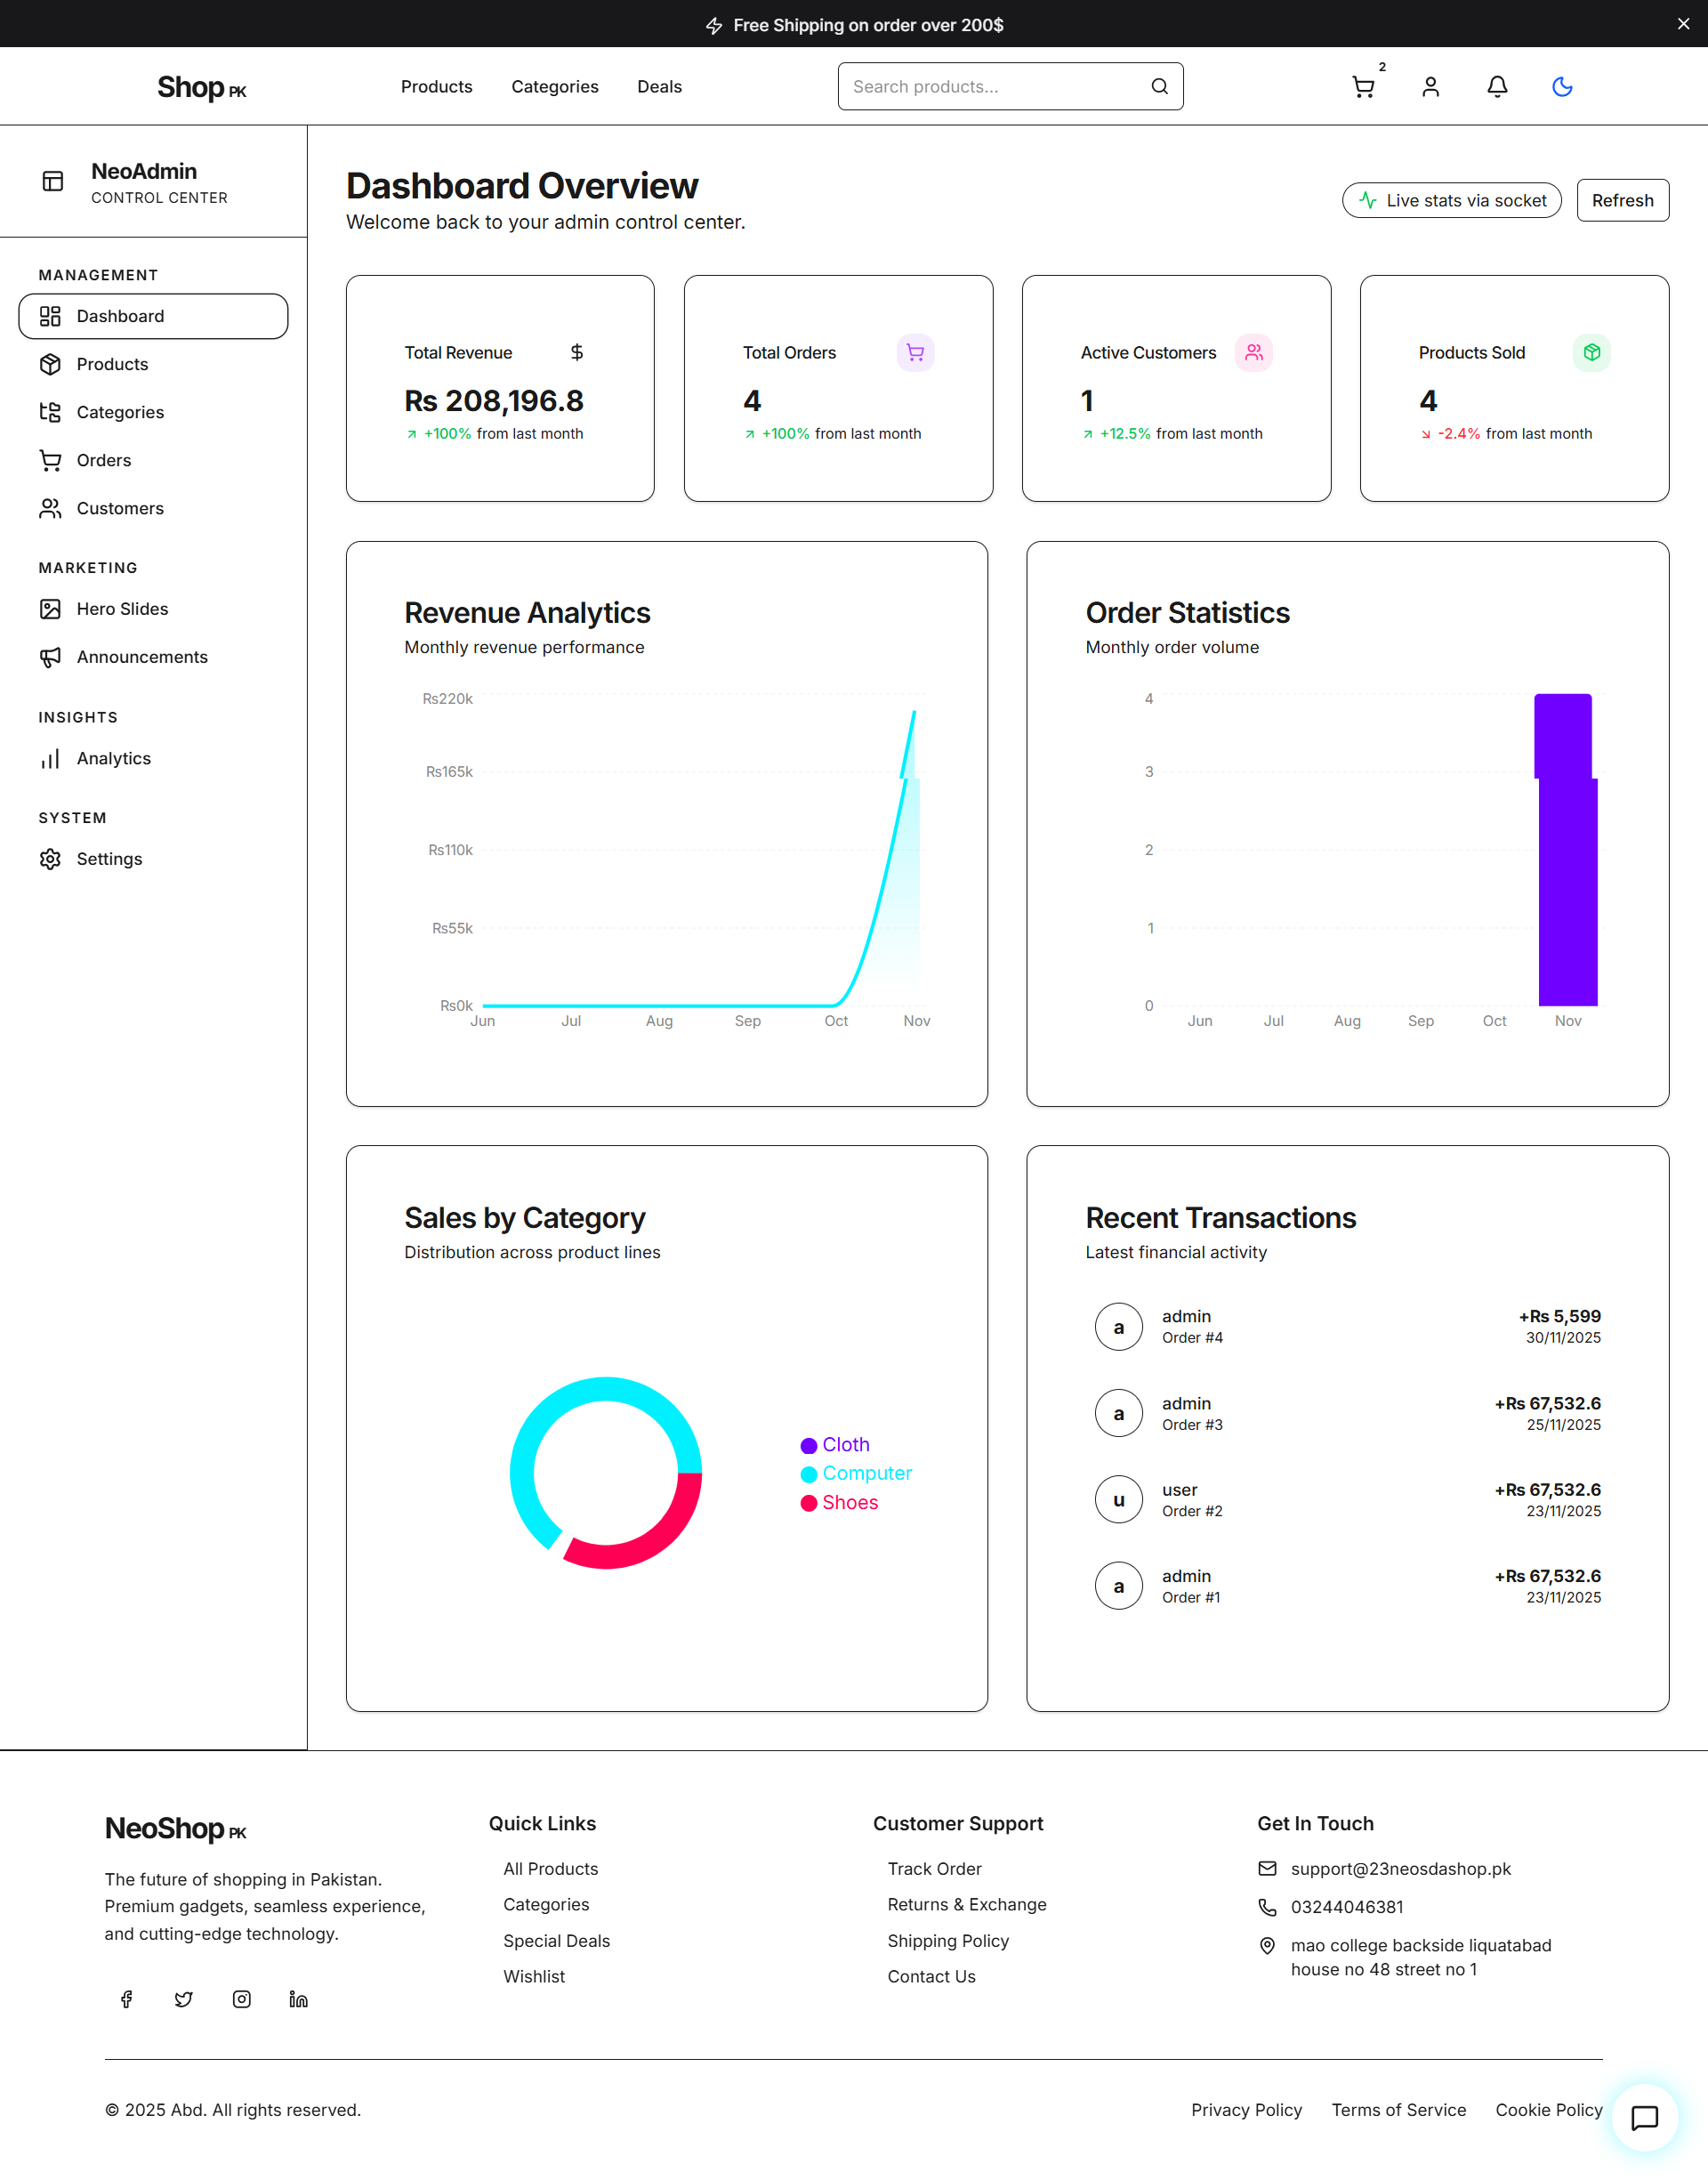Open the shopping cart from the header
Image resolution: width=1708 pixels, height=2180 pixels.
[1362, 87]
